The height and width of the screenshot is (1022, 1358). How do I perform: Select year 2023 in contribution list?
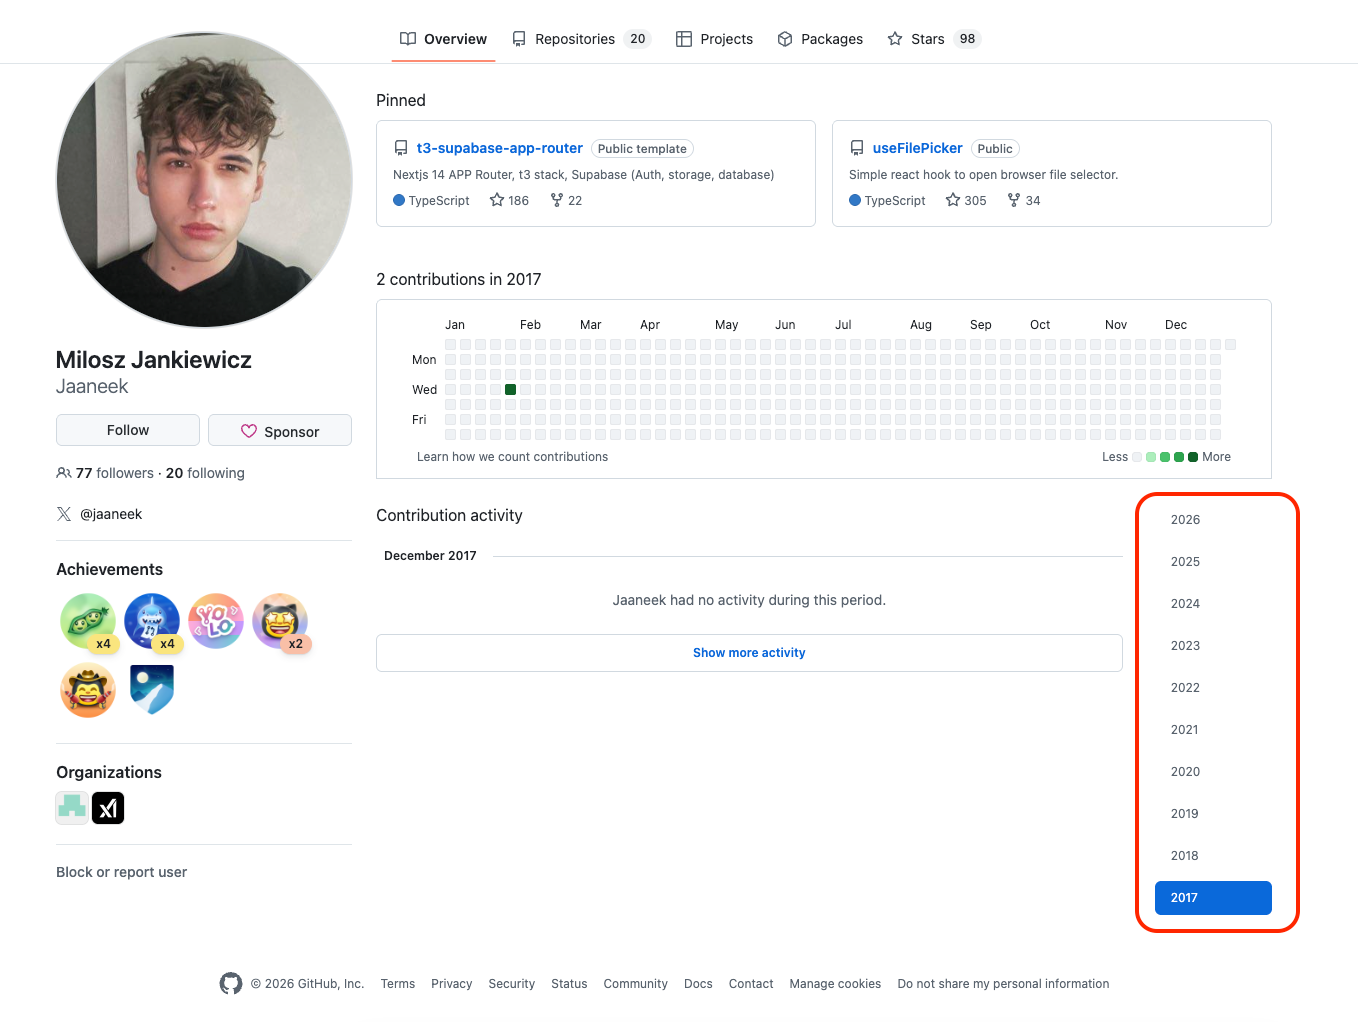[1213, 646]
